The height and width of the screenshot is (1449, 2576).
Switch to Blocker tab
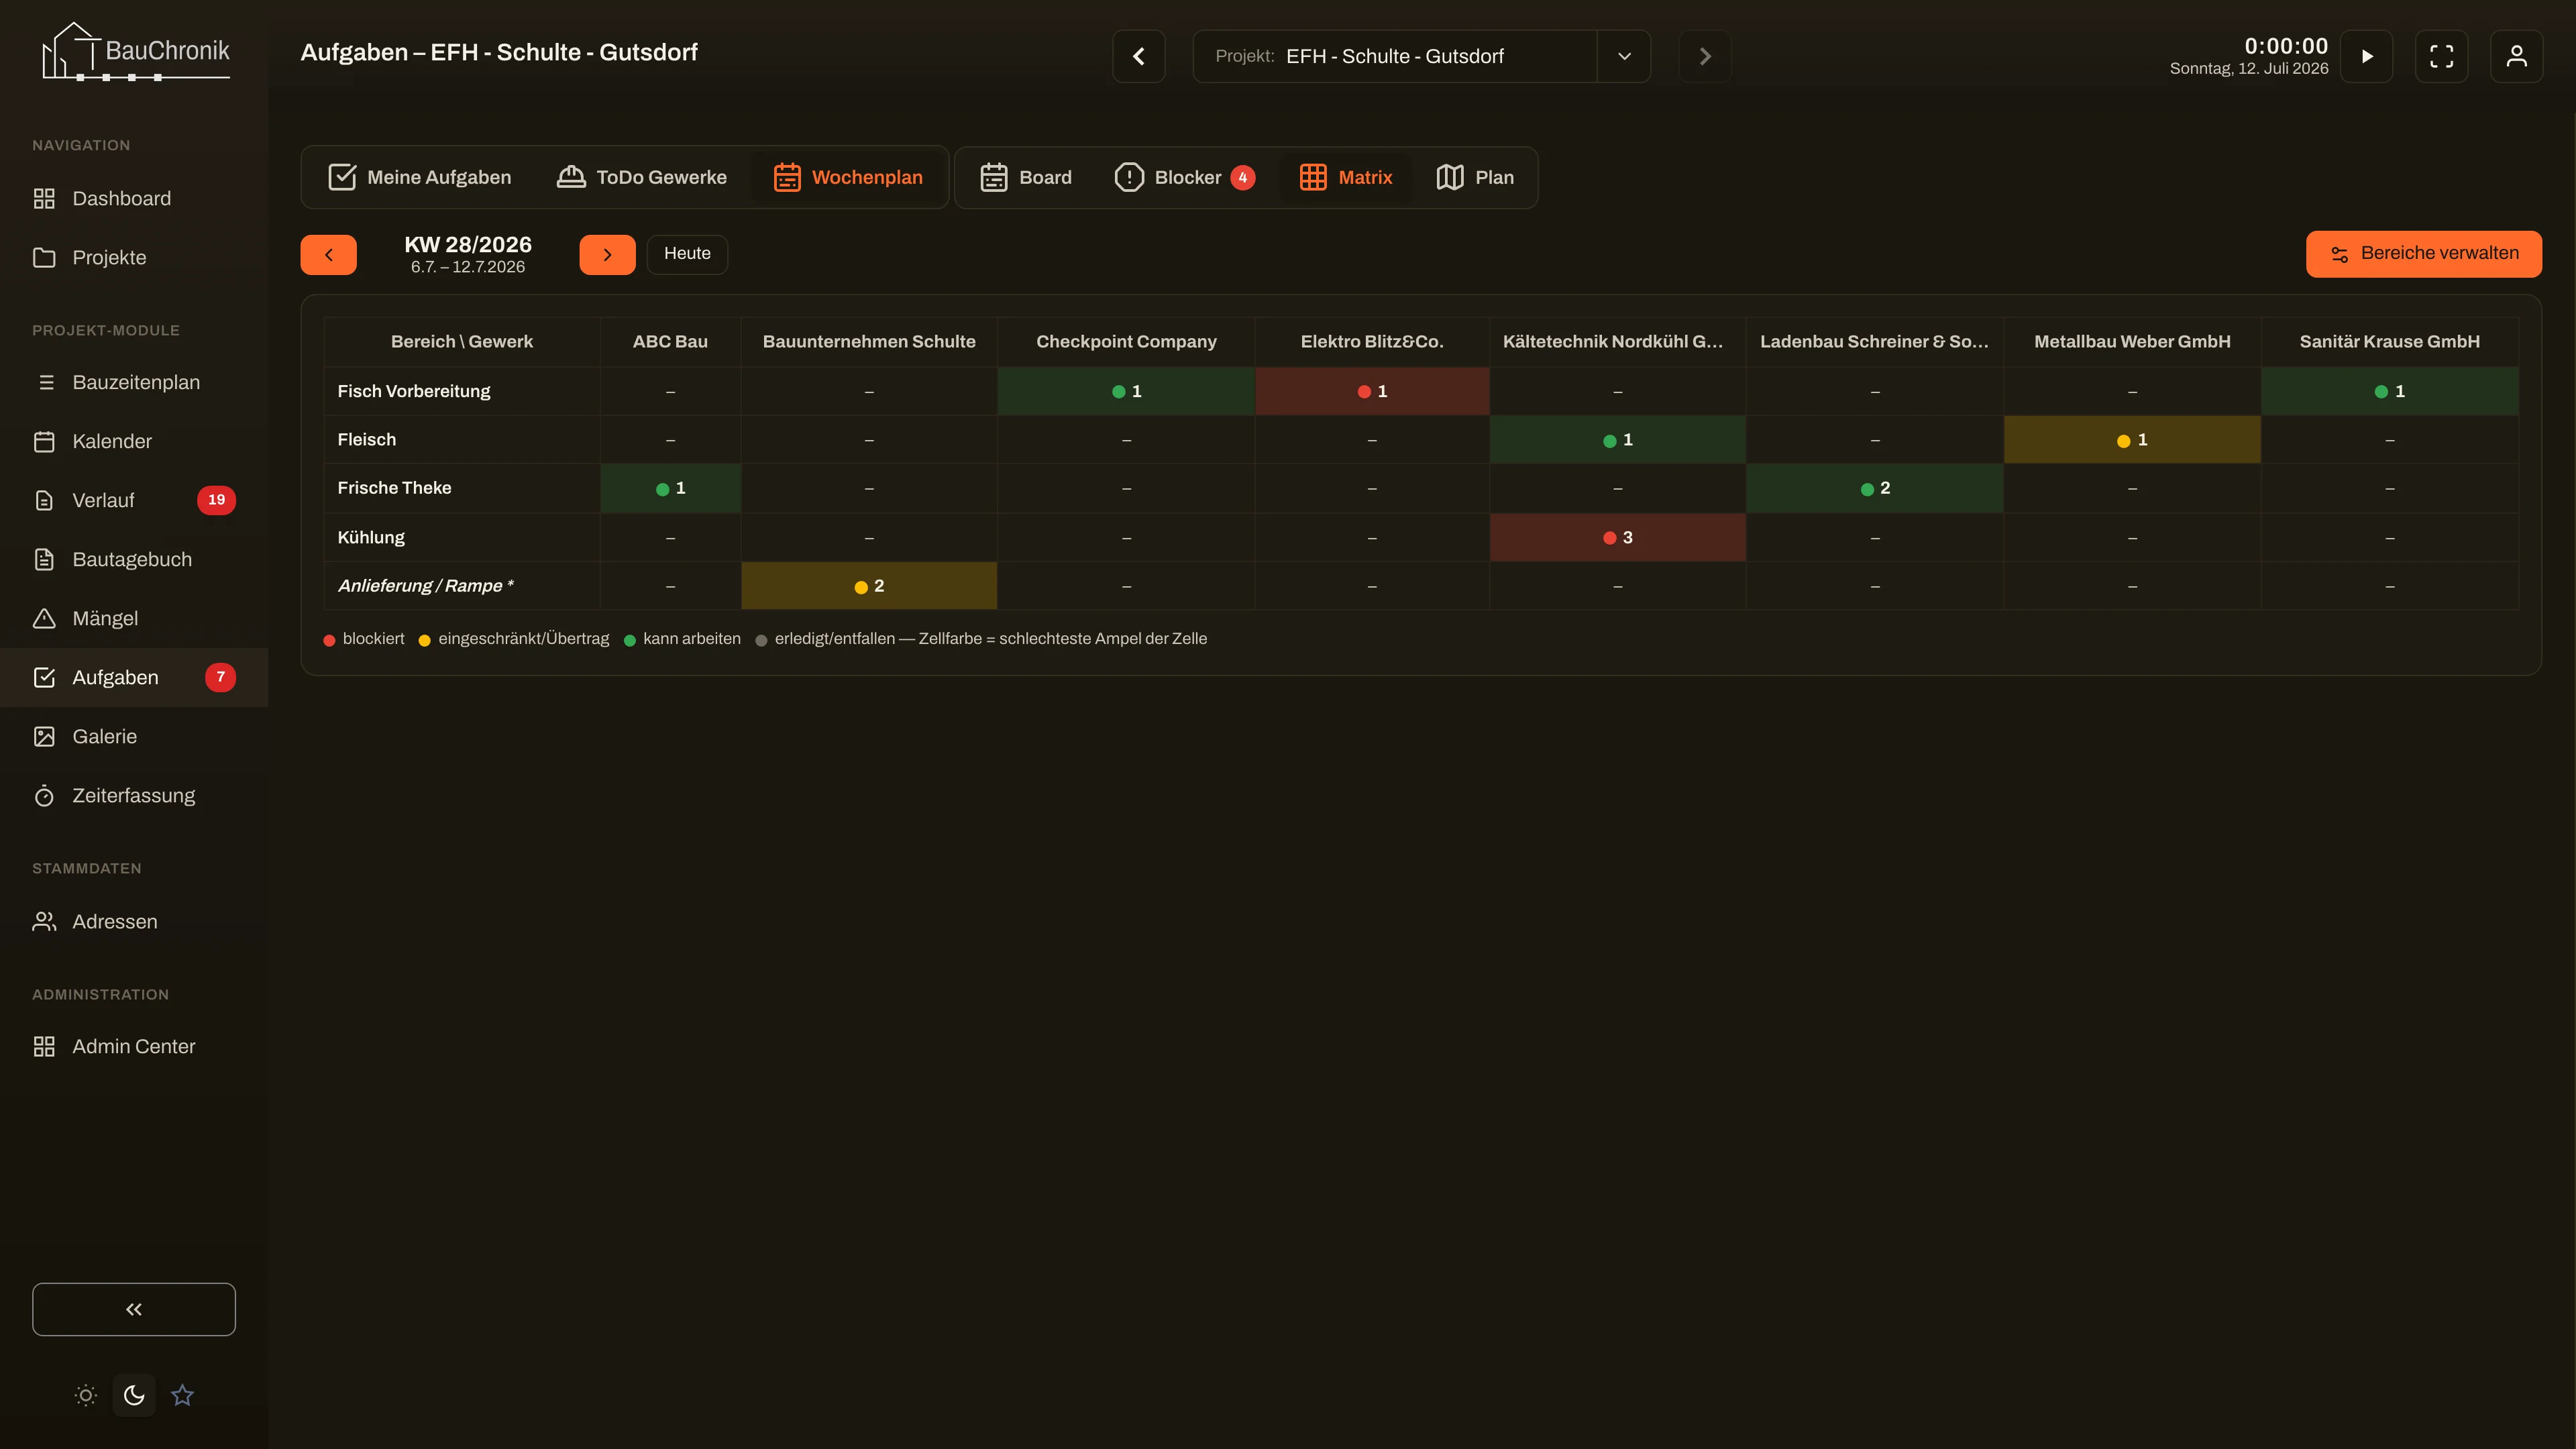click(1185, 177)
